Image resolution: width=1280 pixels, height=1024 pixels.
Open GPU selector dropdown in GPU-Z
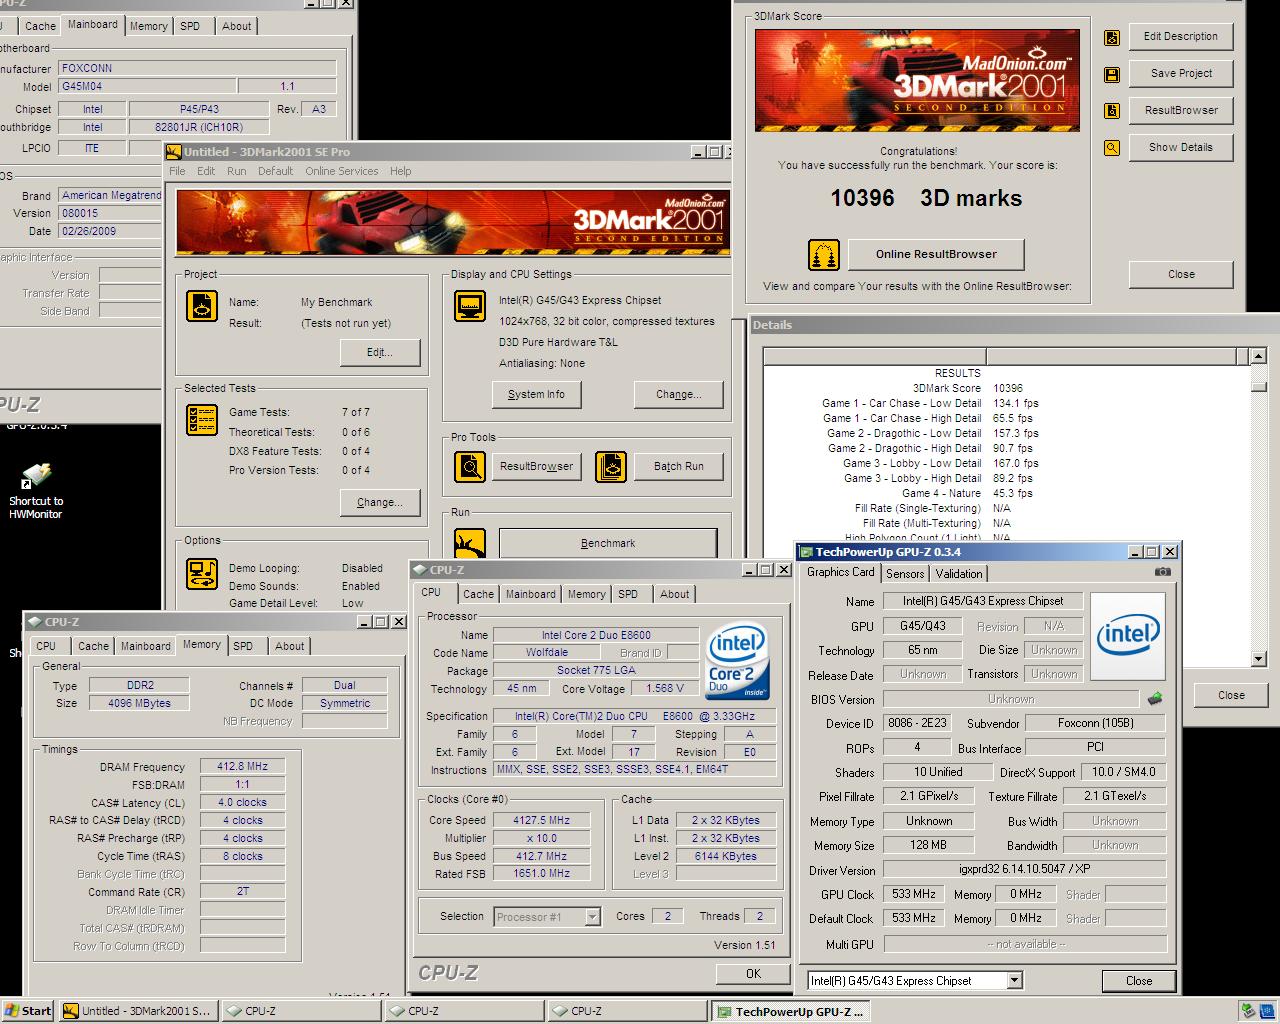pos(1014,981)
